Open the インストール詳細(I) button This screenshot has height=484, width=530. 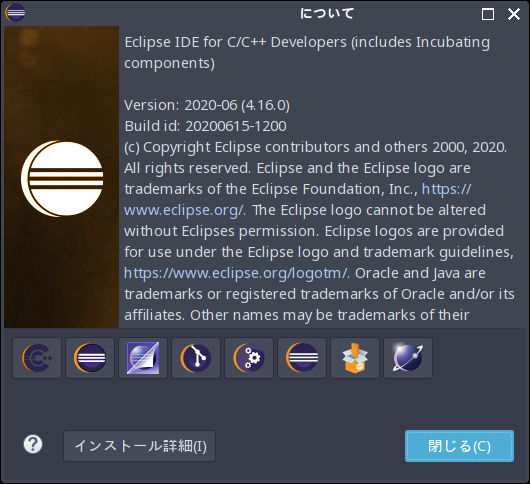(139, 446)
